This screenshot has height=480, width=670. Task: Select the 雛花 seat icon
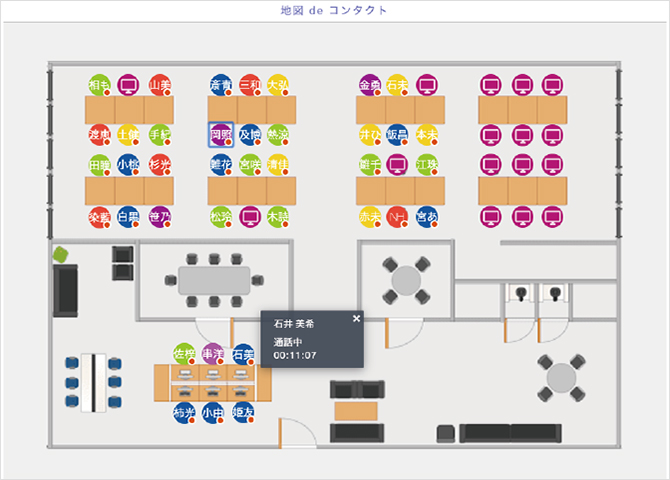(221, 165)
